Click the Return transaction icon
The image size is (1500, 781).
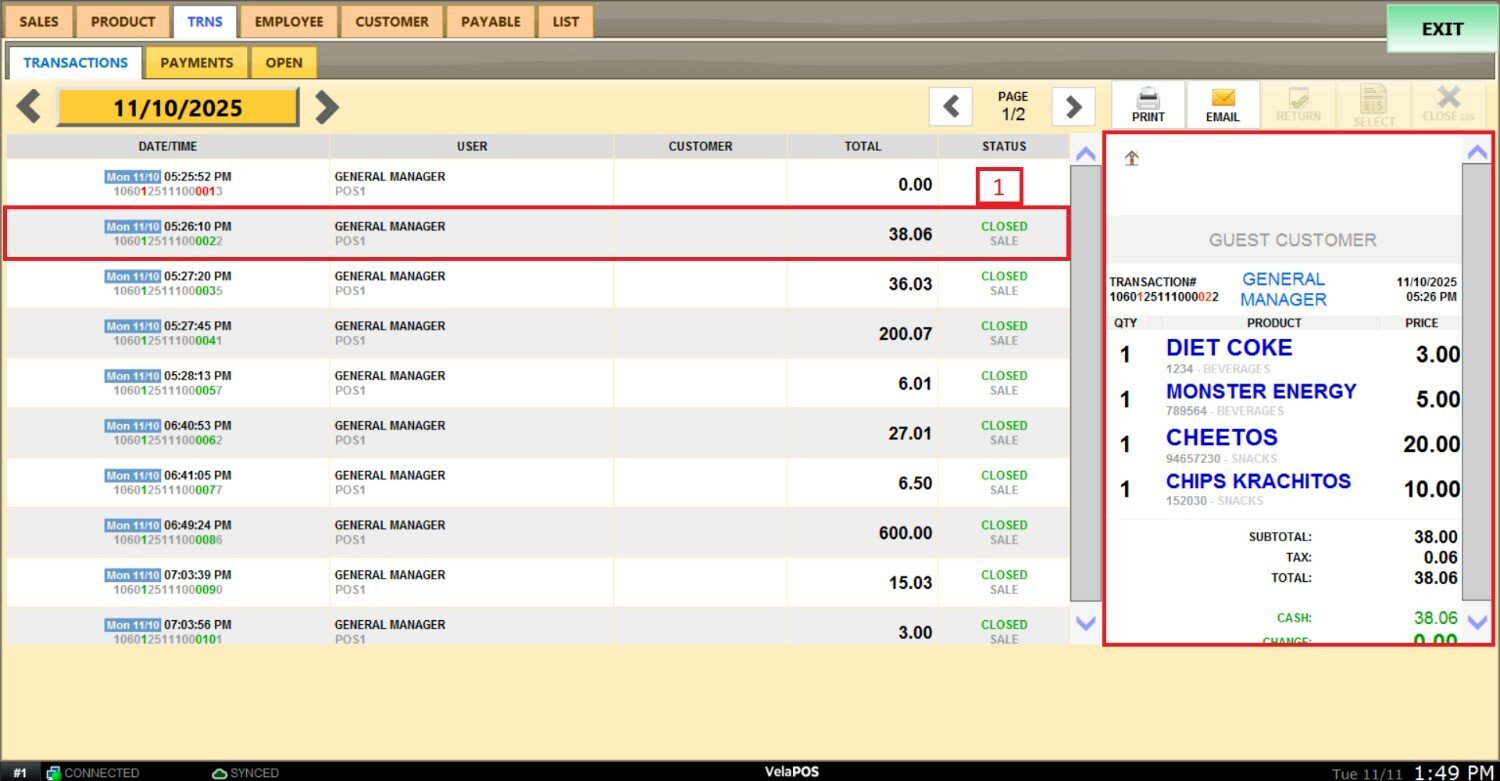(x=1298, y=99)
